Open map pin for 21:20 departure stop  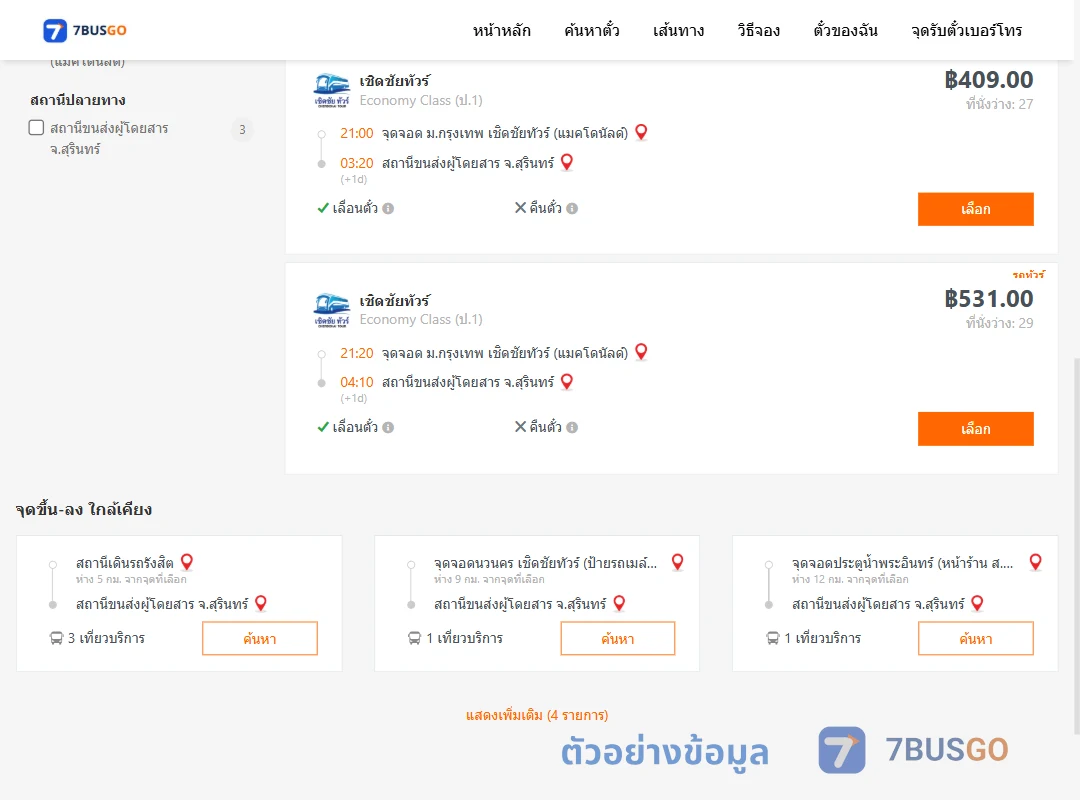point(641,352)
